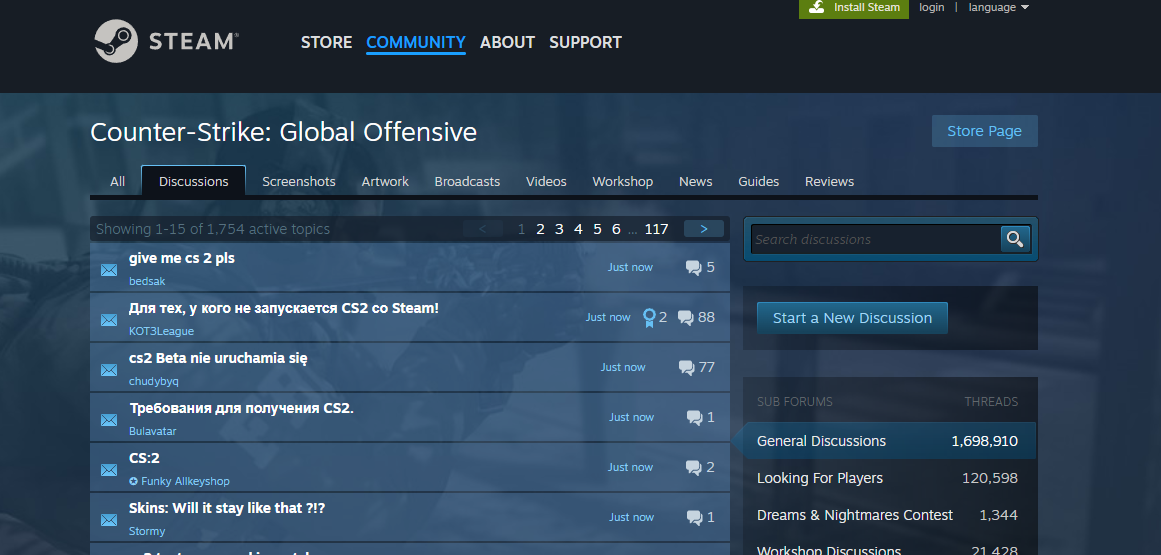Screen dimensions: 1161x555
Task: Click reply bubble icon on 'CS:2' topic
Action: point(694,468)
